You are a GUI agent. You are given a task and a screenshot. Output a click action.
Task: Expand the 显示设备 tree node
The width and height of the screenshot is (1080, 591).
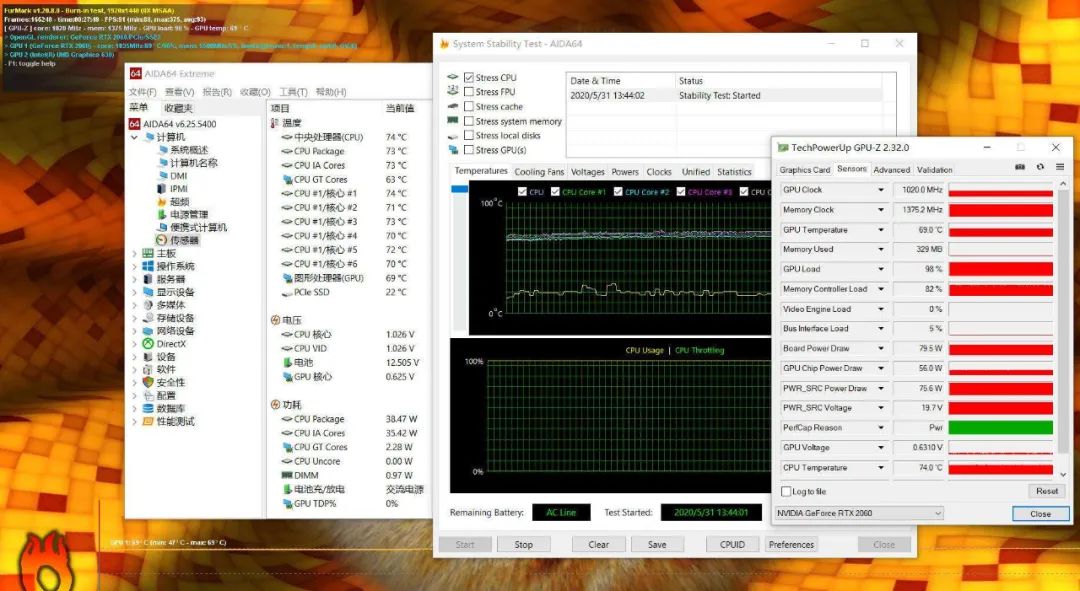tap(134, 292)
